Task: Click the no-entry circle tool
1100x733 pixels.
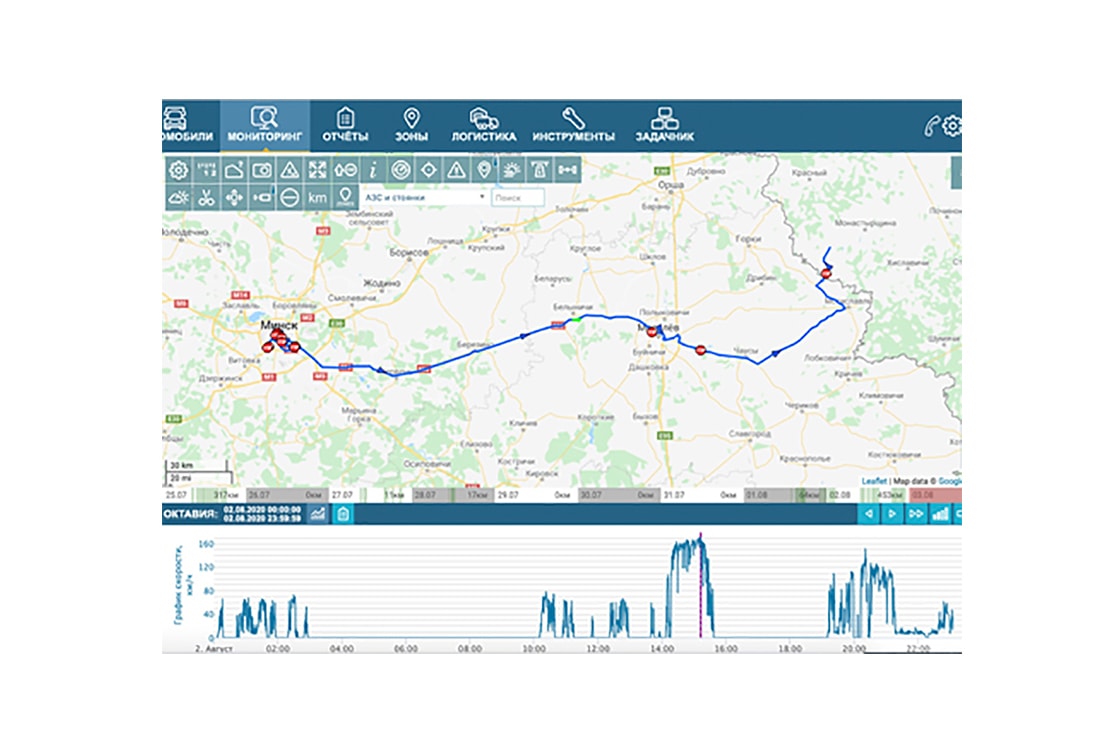Action: [290, 198]
